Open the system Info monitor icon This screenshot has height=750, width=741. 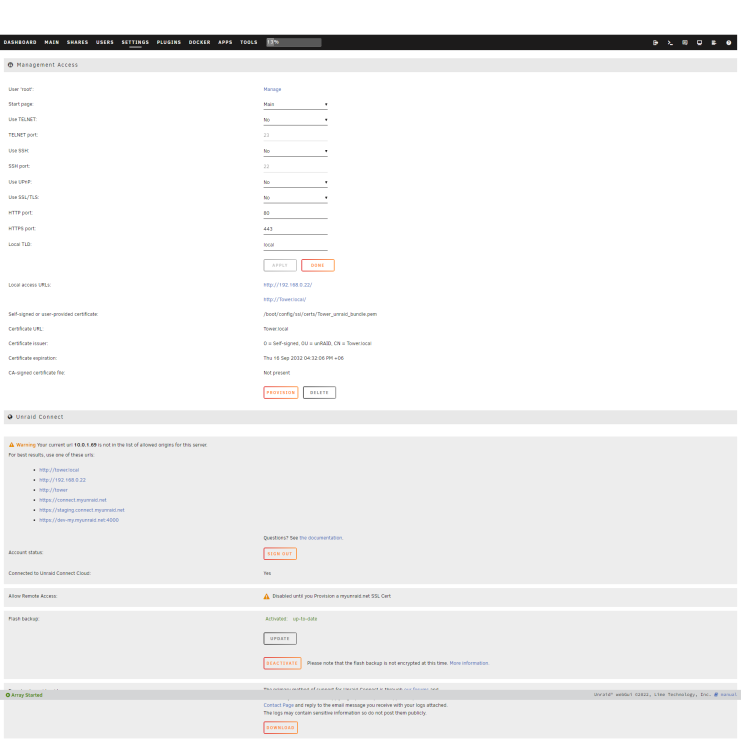point(699,43)
